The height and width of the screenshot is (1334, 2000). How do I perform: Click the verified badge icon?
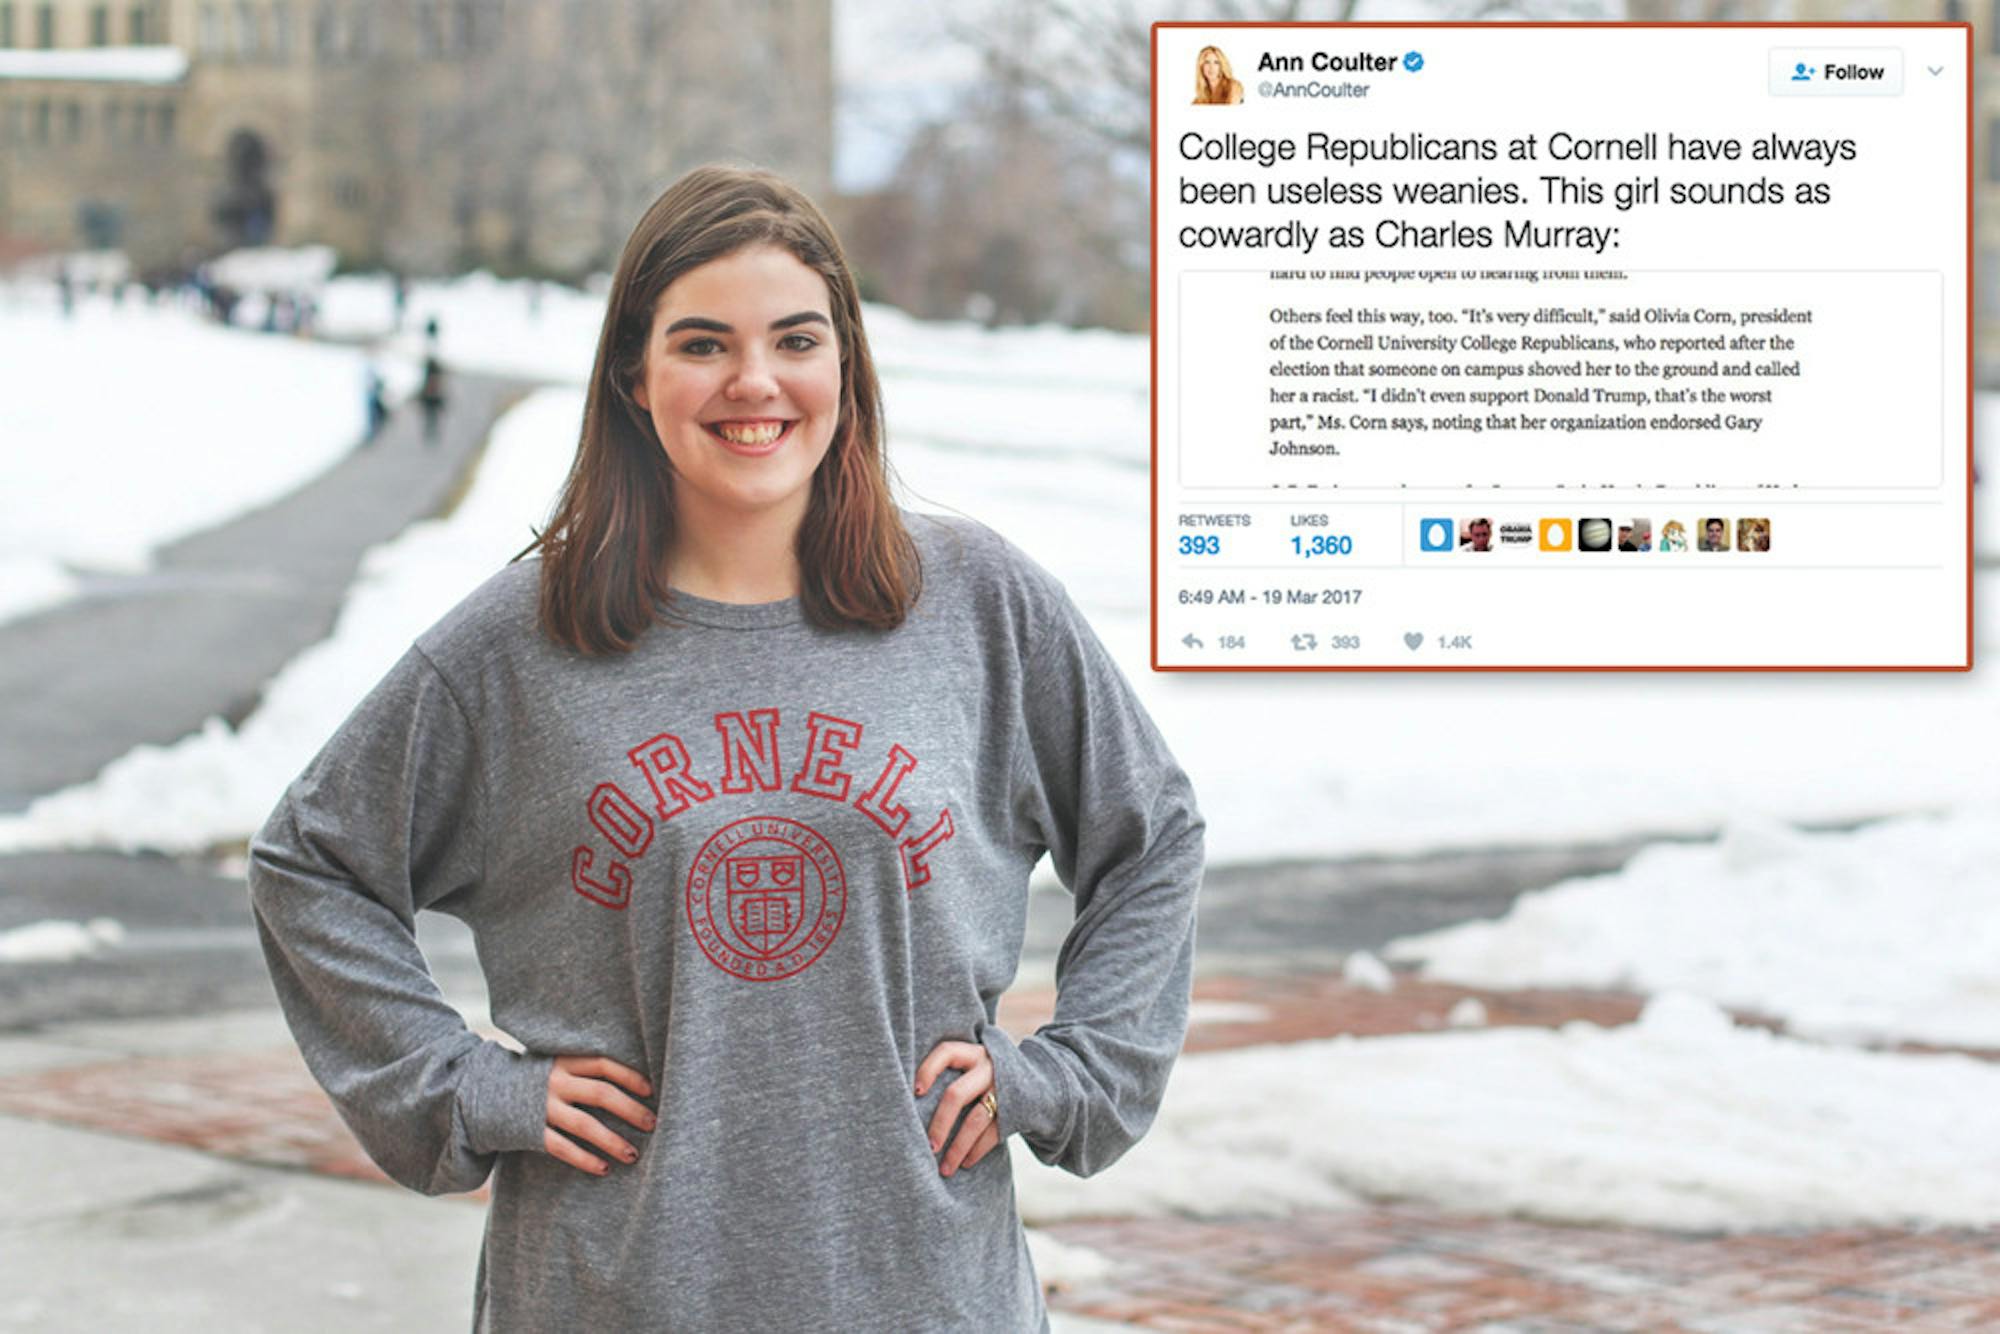(1413, 62)
